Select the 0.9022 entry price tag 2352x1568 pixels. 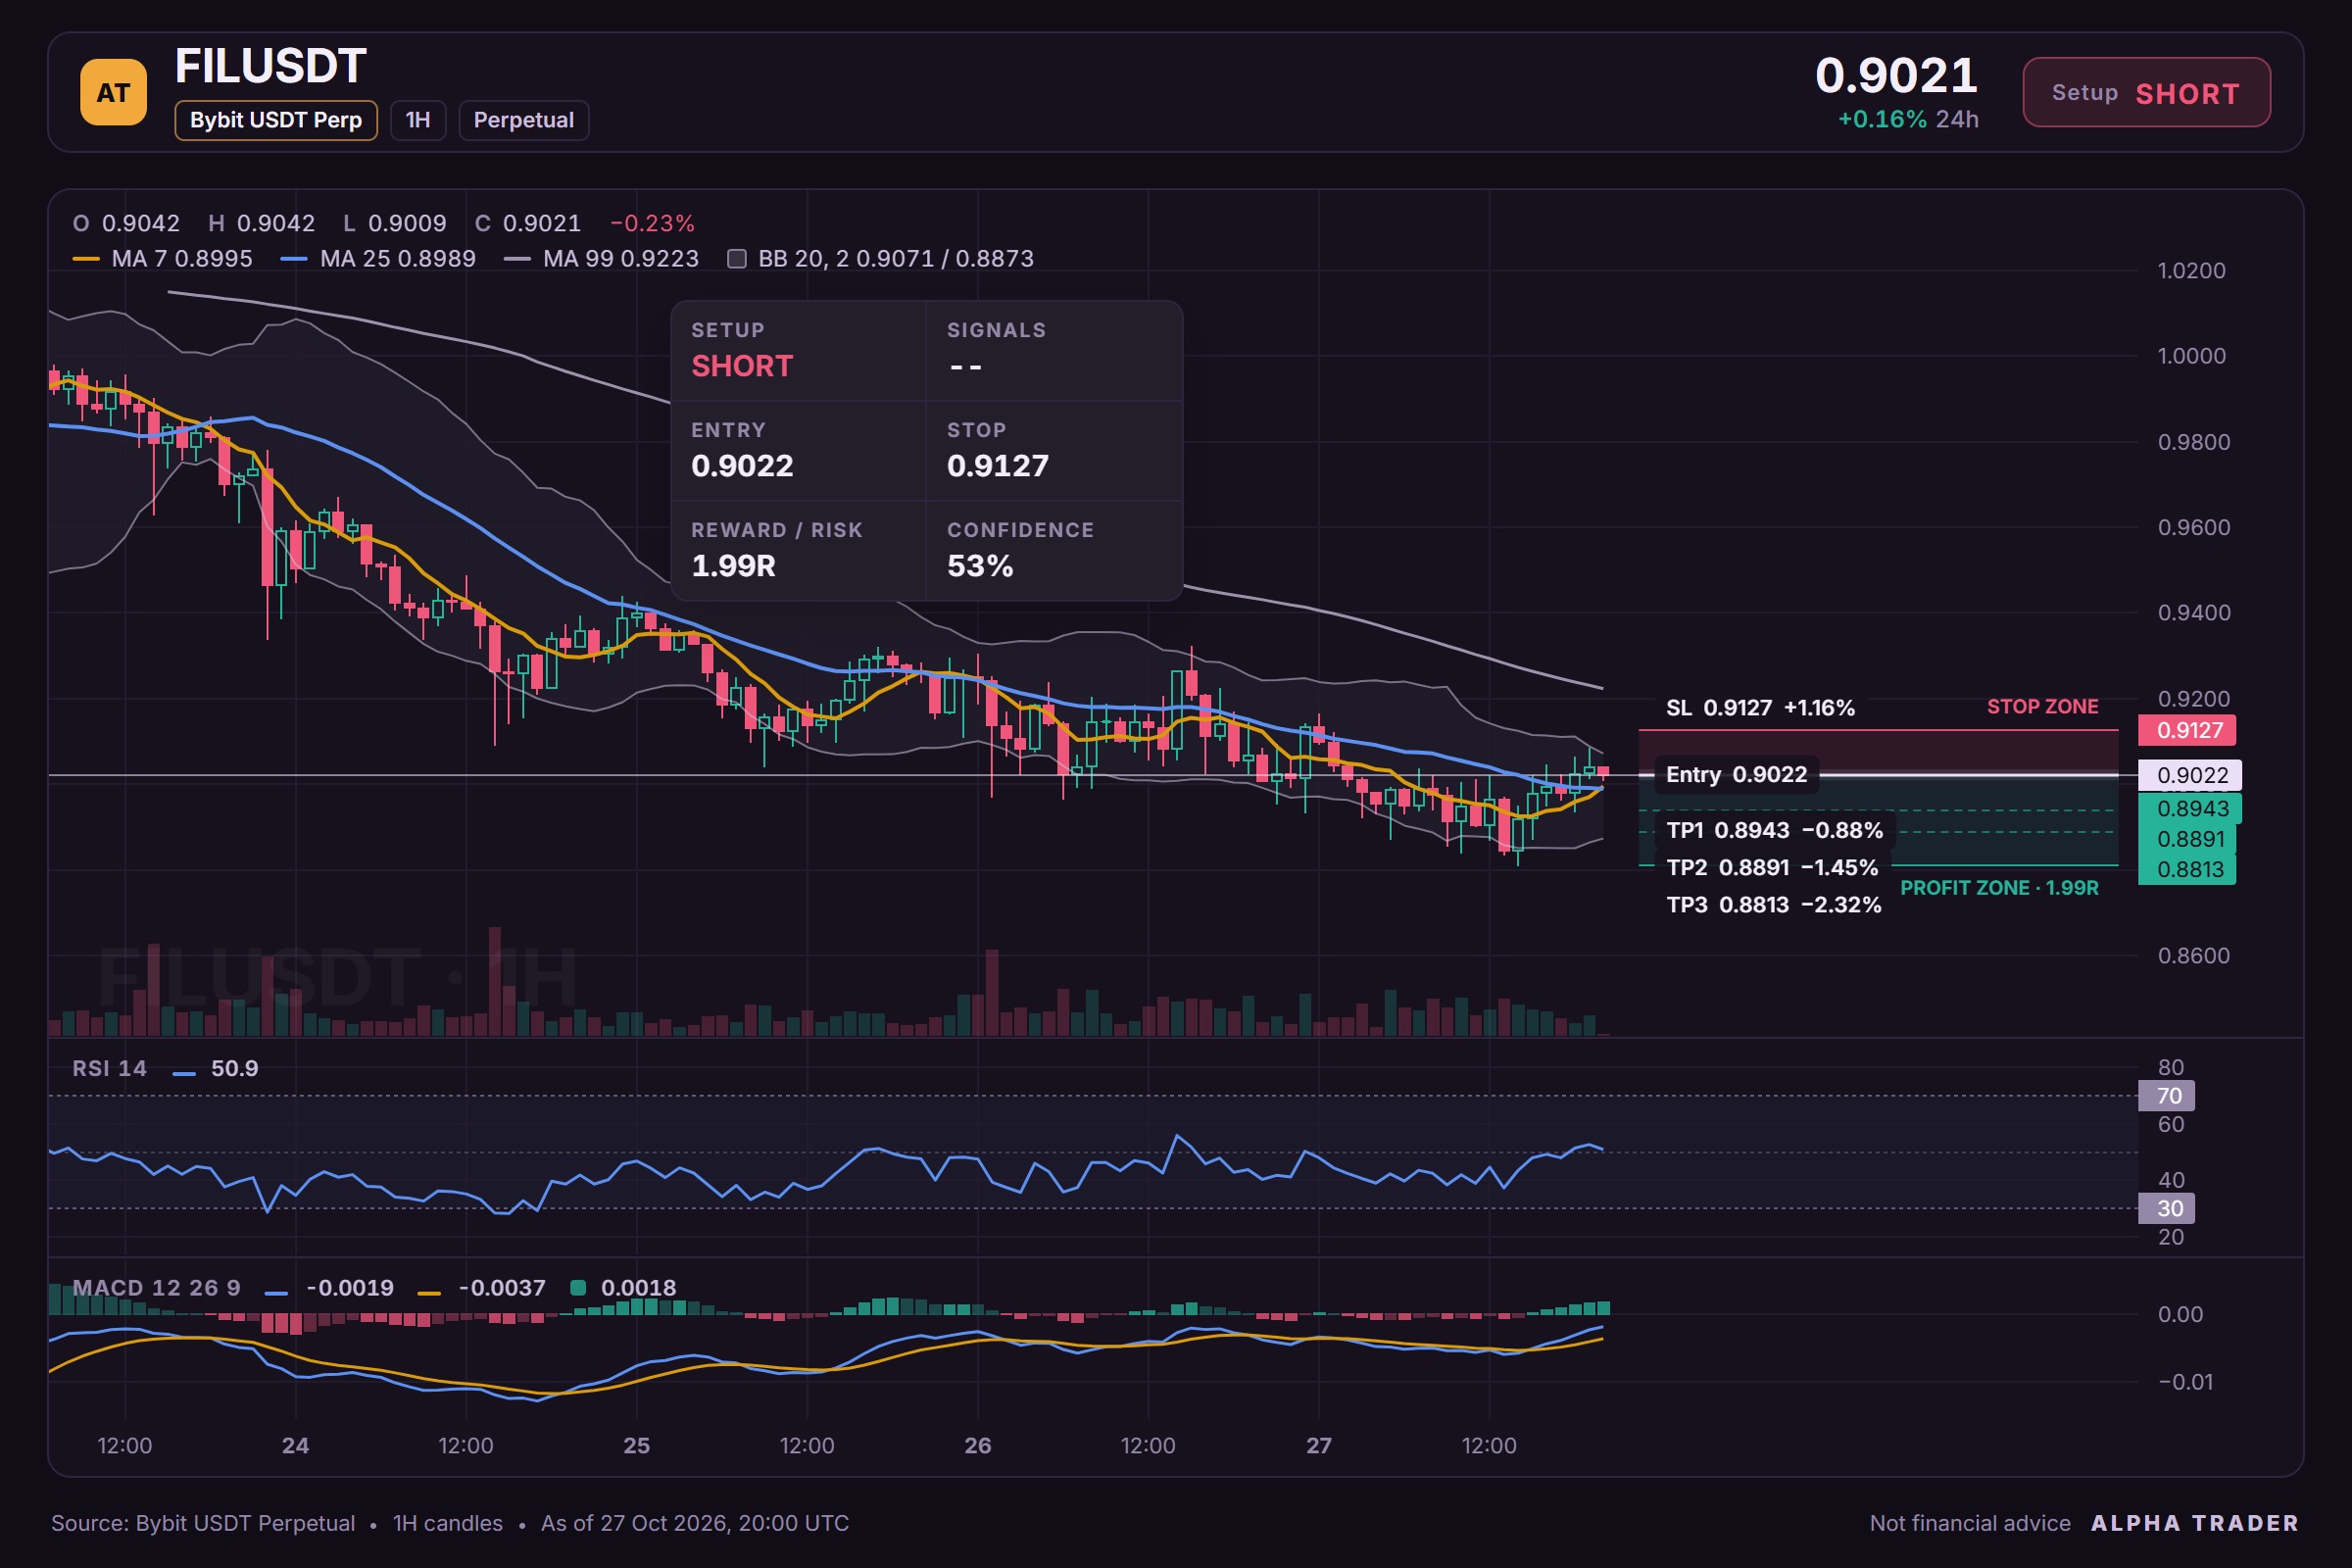click(x=2190, y=775)
